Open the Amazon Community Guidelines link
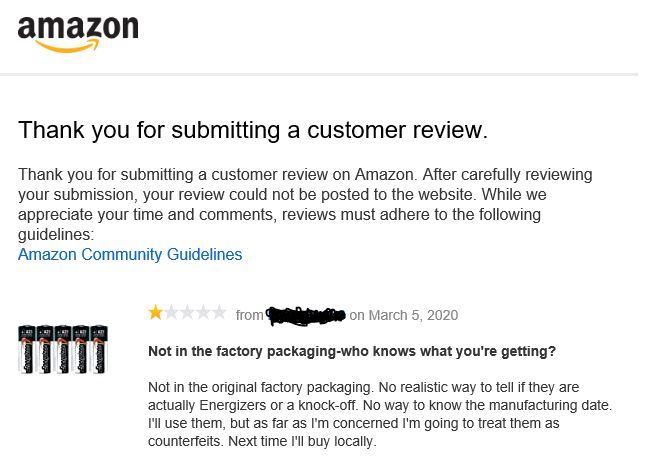 coord(130,254)
